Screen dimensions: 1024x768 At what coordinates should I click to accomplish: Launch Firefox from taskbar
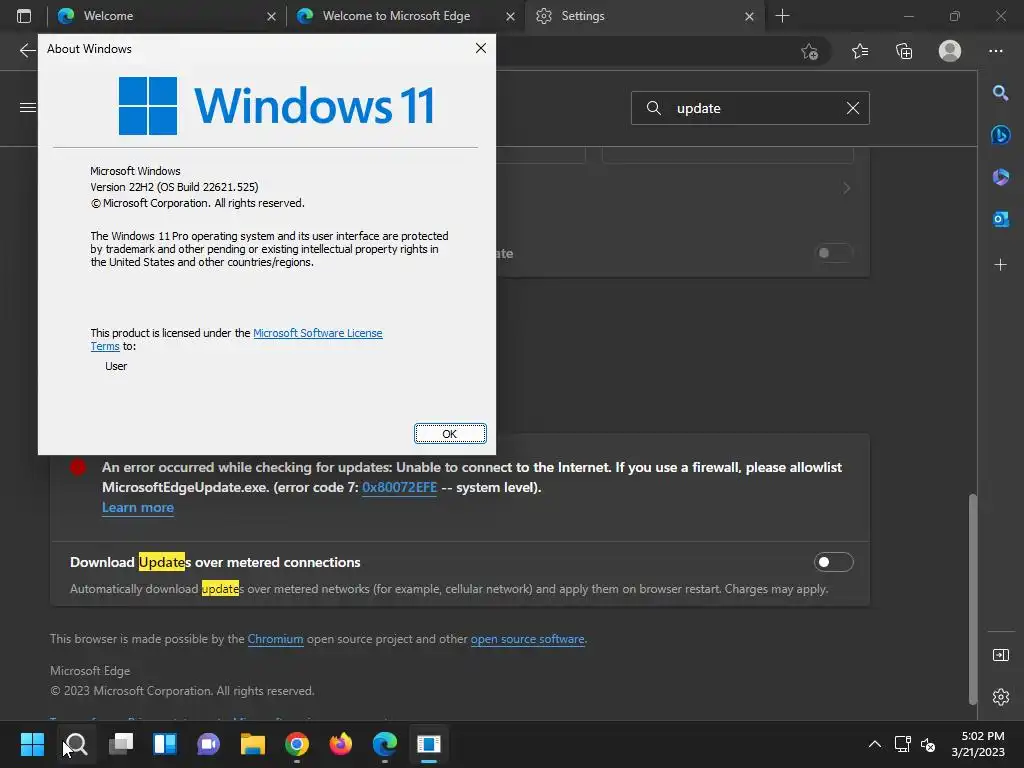(x=341, y=744)
